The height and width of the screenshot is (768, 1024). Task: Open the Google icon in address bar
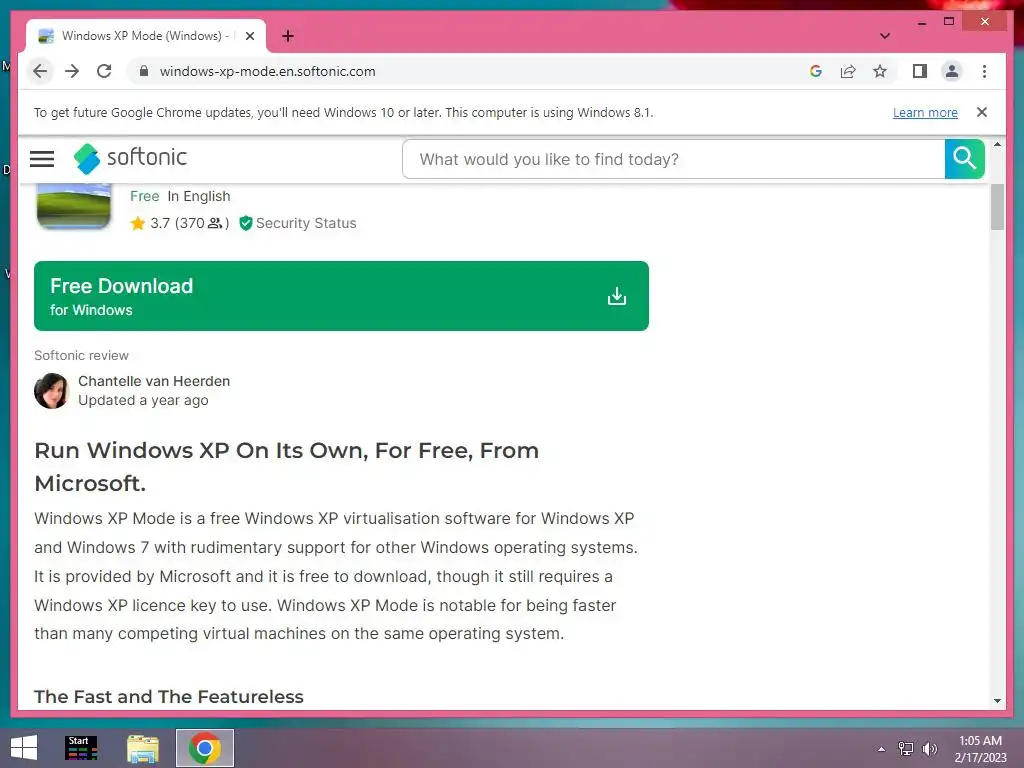coord(816,71)
